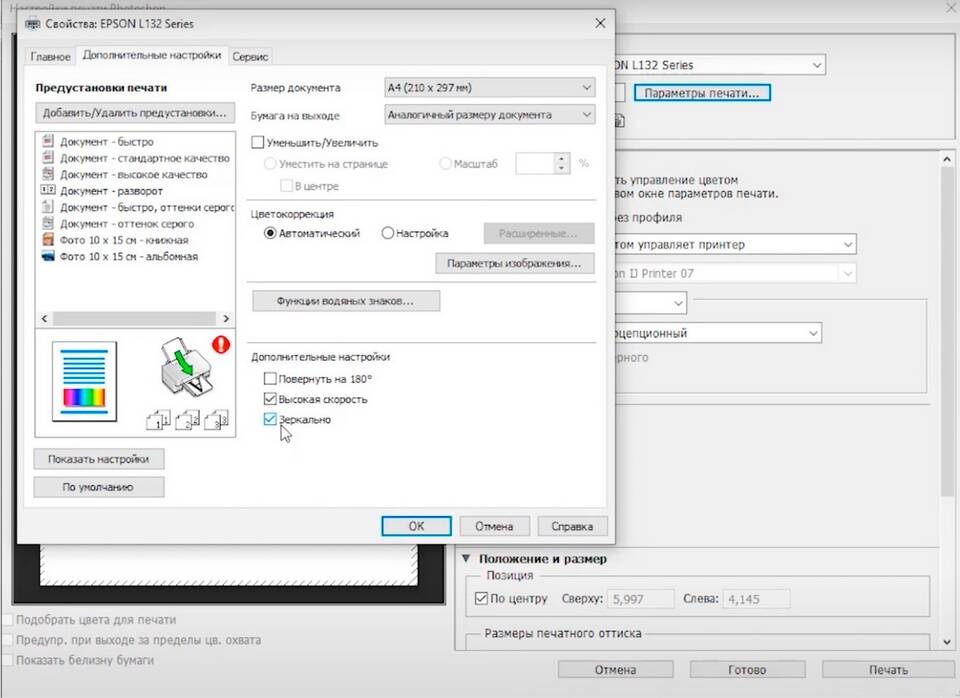Click the 'Фото 10 x 15 см - книжная' preset icon
Viewport: 960px width, 698px height.
point(48,240)
